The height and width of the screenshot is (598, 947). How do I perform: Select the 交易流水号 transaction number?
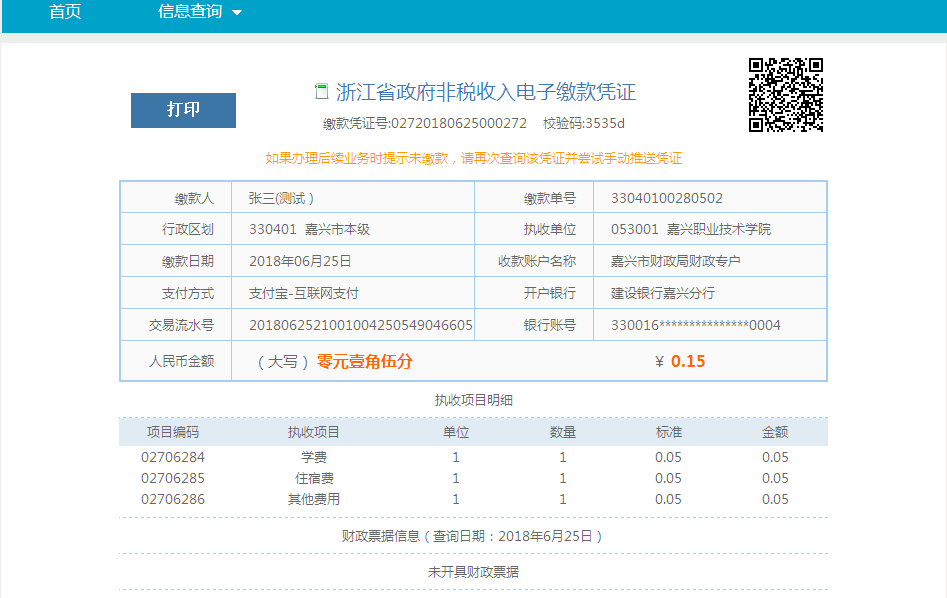[x=360, y=325]
